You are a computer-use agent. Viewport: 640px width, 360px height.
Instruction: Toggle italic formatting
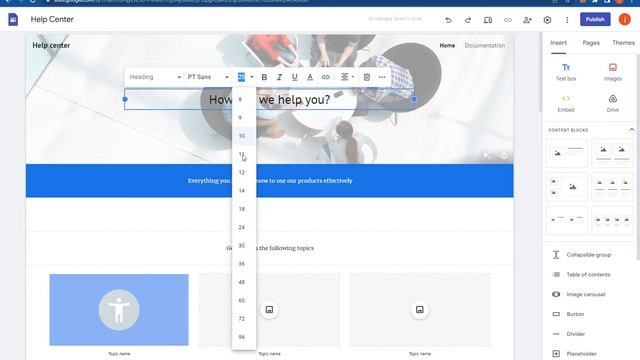[279, 77]
